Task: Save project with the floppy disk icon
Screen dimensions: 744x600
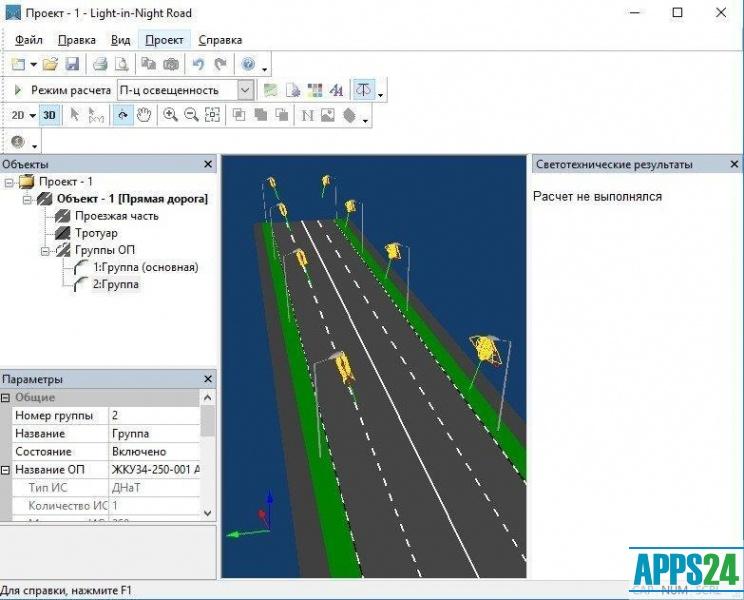Action: tap(72, 65)
